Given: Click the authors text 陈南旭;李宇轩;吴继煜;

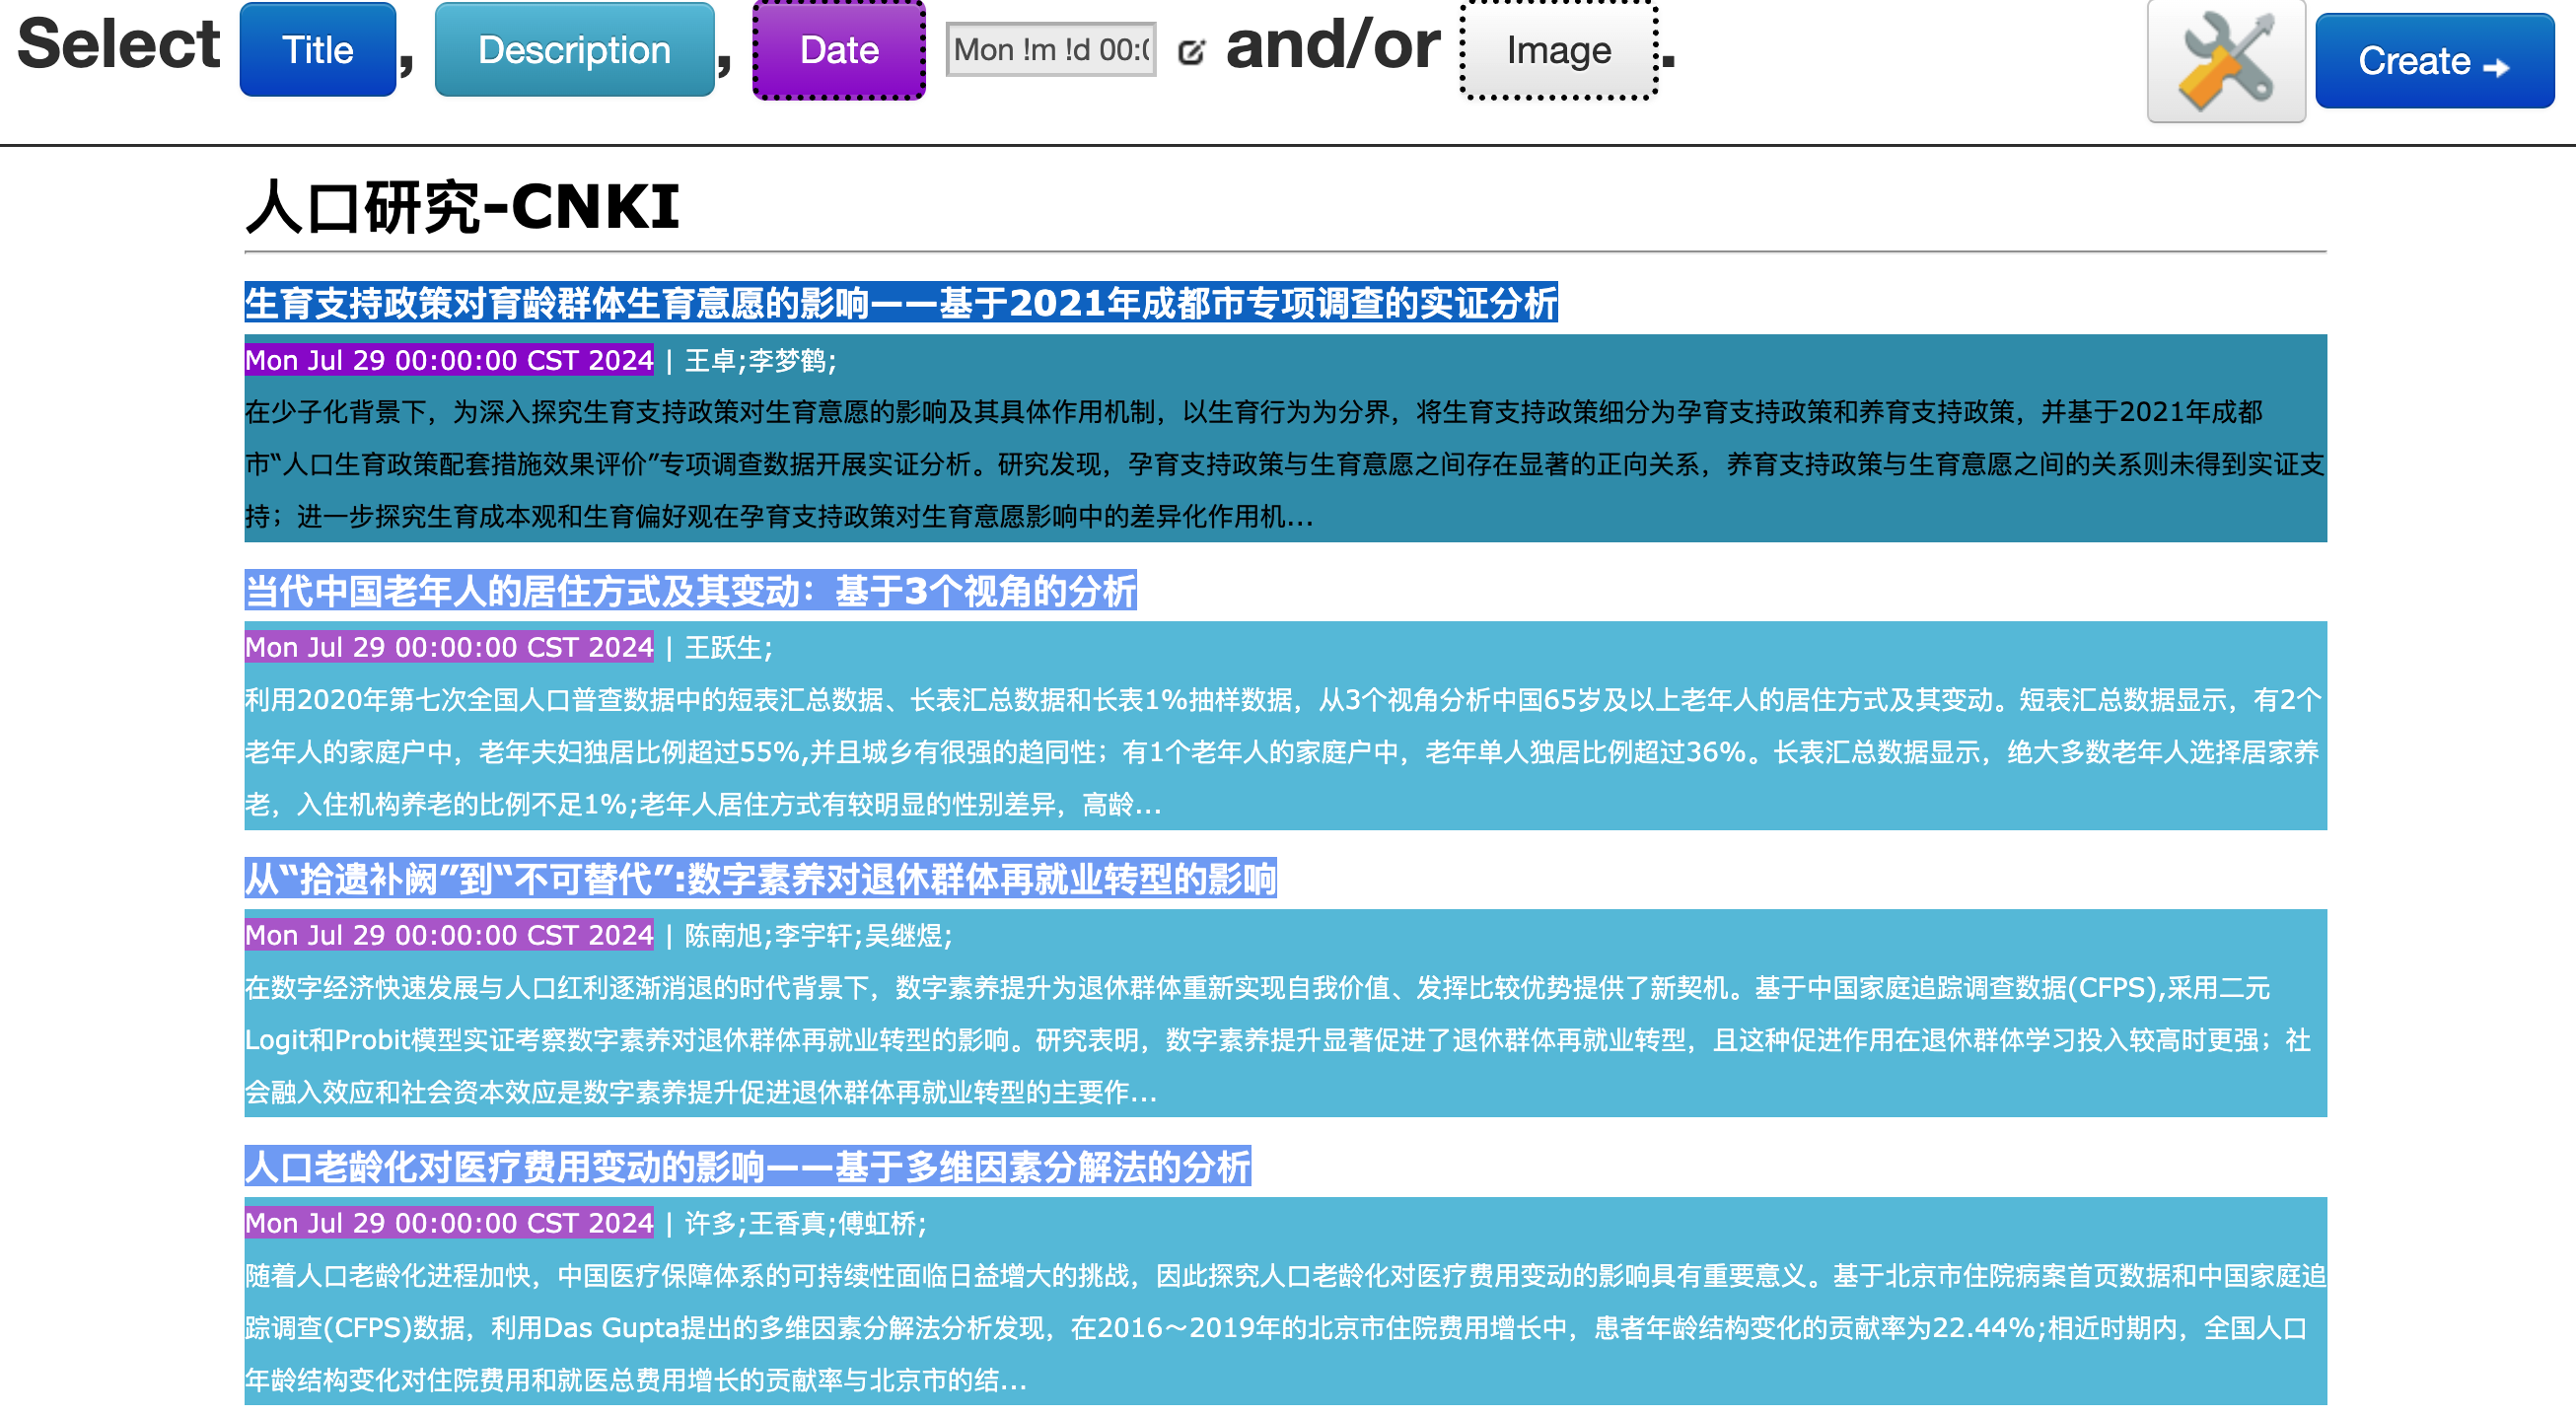Looking at the screenshot, I should click(x=819, y=936).
